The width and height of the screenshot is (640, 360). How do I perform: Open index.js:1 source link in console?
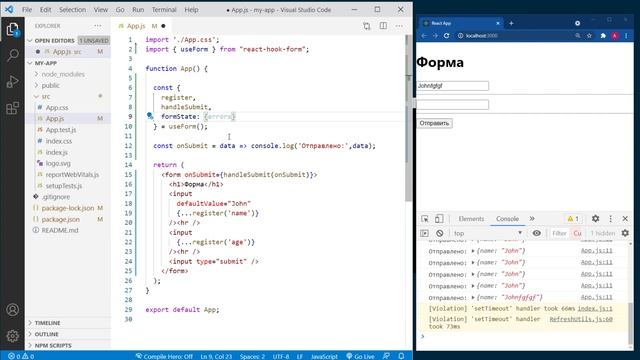coord(595,309)
